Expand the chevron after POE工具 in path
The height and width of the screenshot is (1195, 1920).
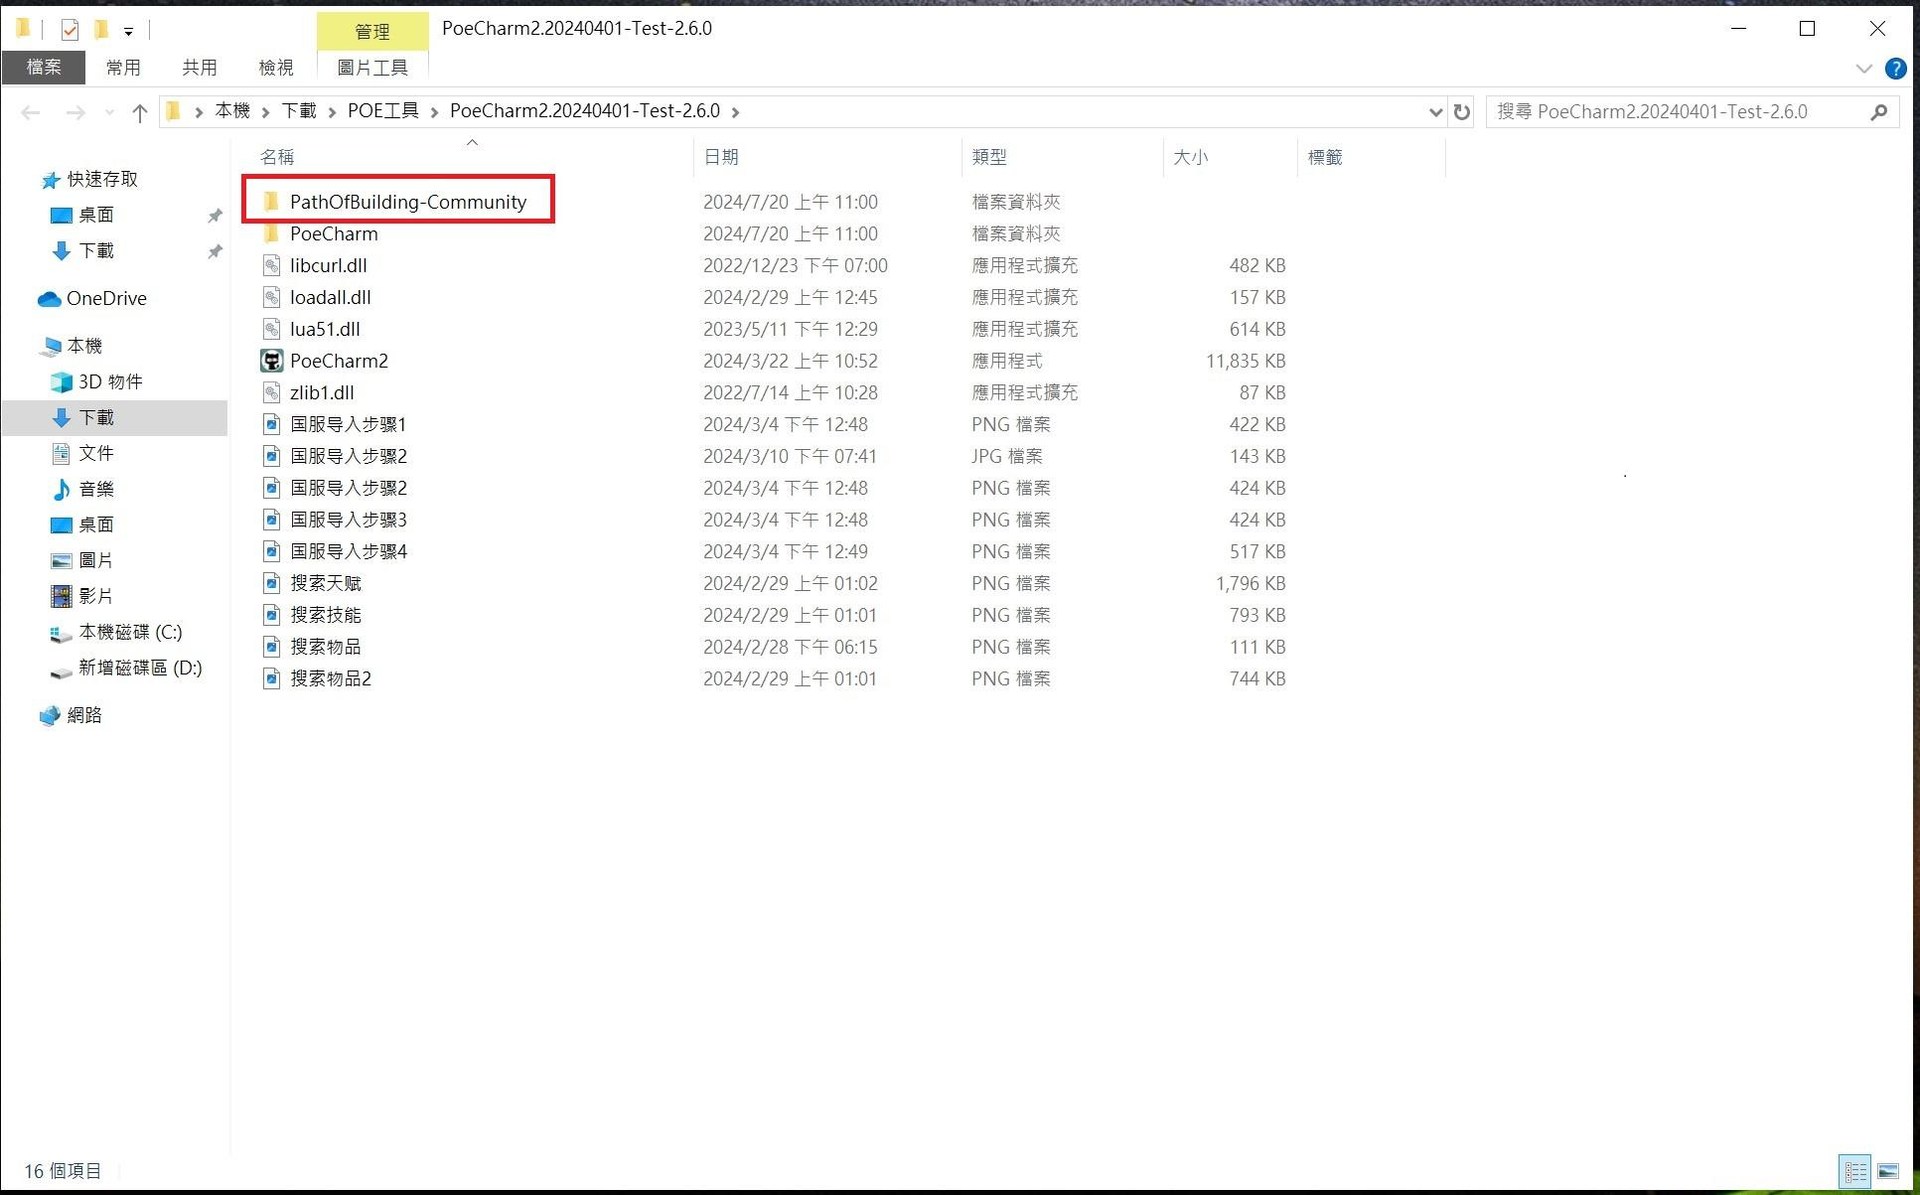435,112
